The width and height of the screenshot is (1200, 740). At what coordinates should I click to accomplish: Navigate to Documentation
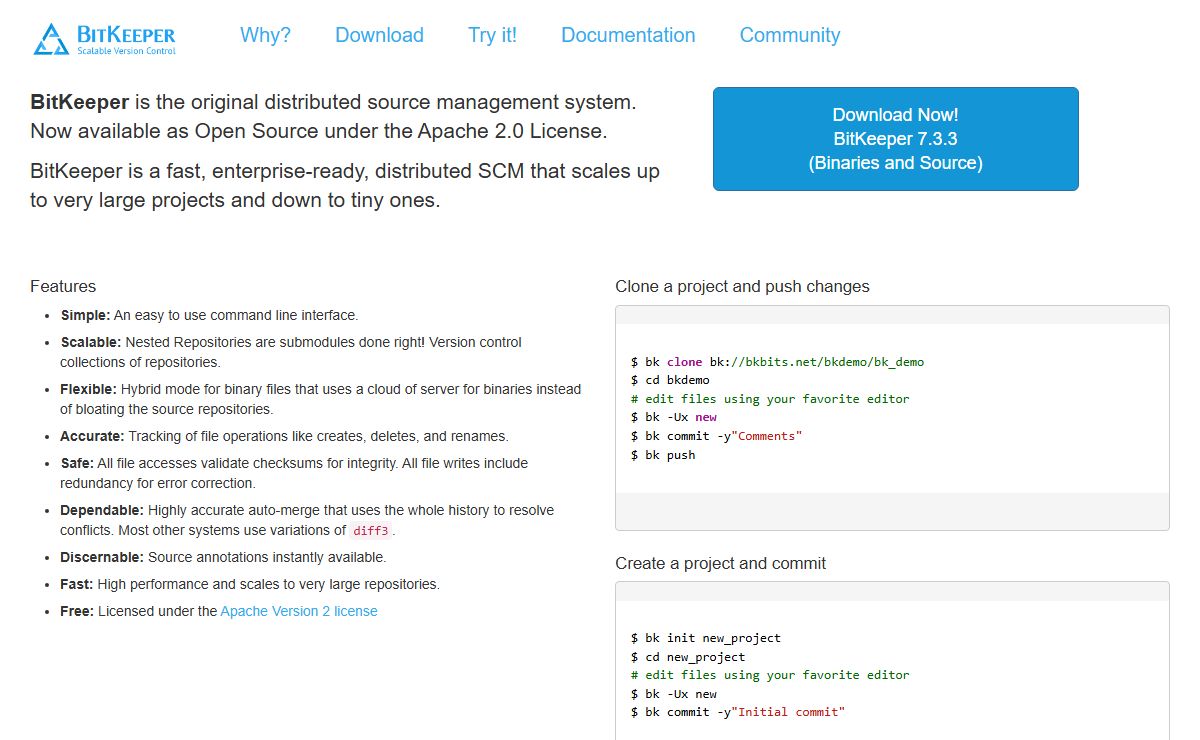click(x=628, y=35)
